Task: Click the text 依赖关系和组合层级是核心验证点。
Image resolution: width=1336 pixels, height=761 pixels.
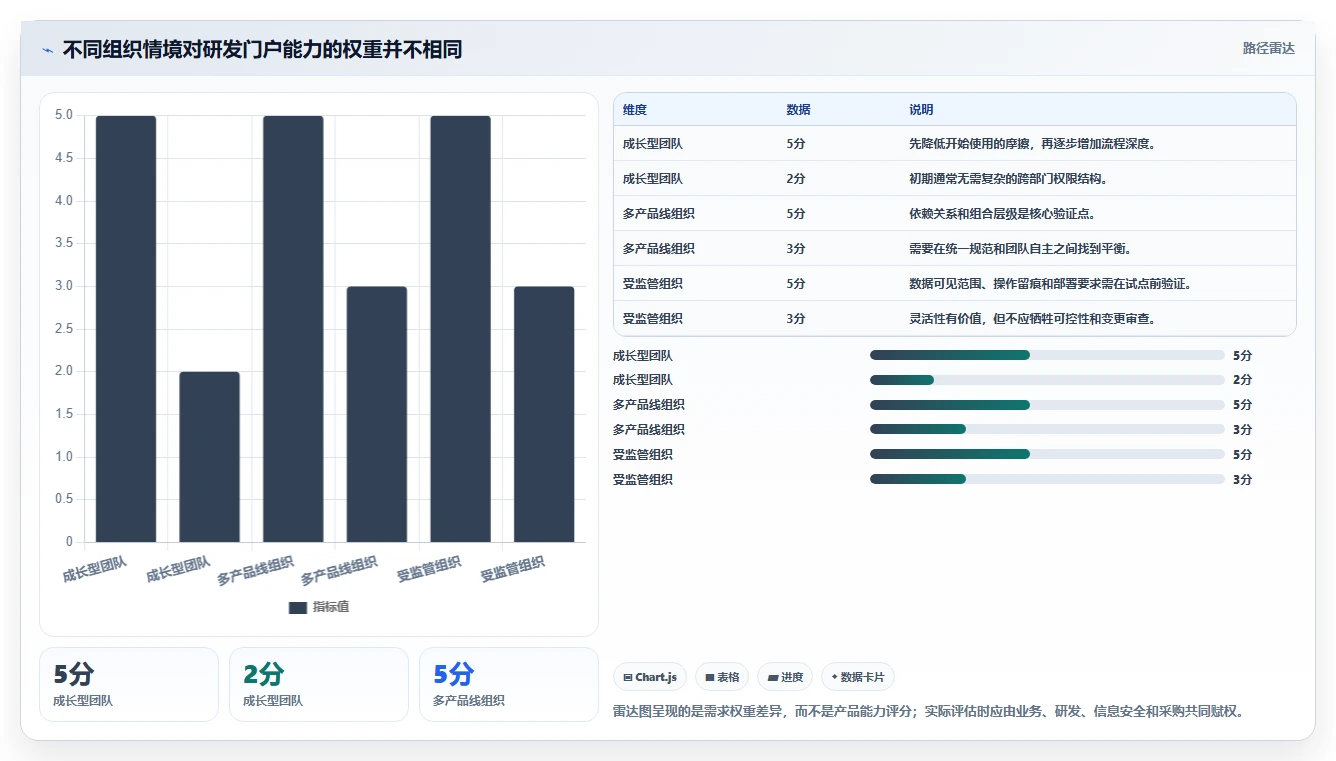Action: click(x=1002, y=214)
